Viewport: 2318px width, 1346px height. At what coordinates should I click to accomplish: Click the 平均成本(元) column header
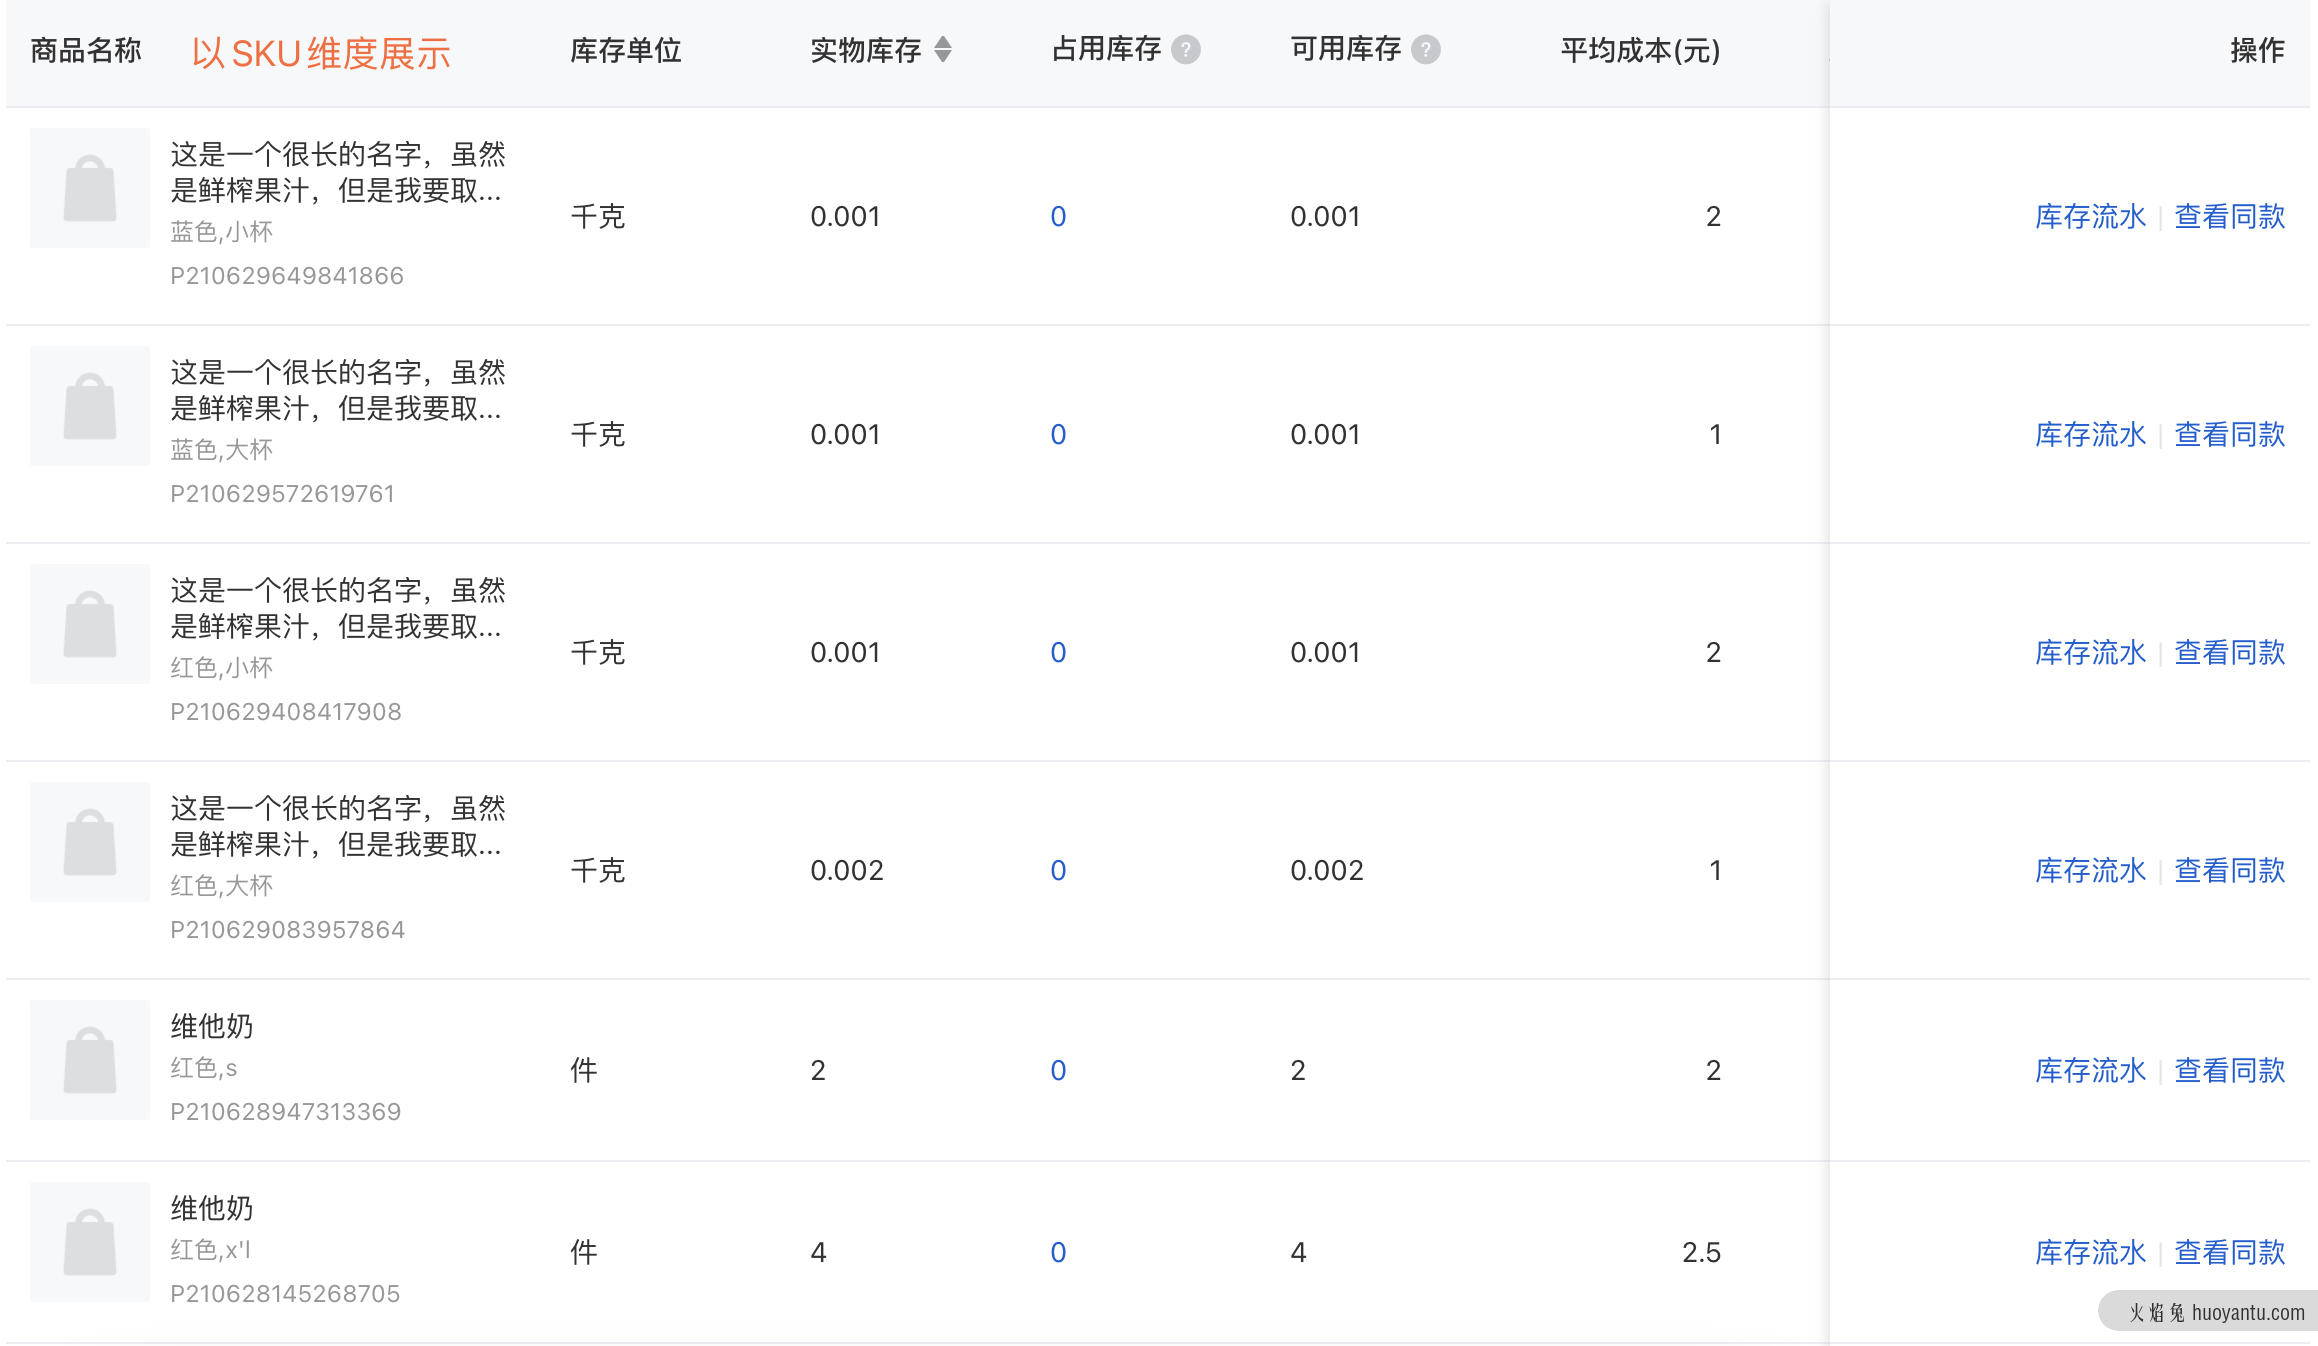(1640, 50)
